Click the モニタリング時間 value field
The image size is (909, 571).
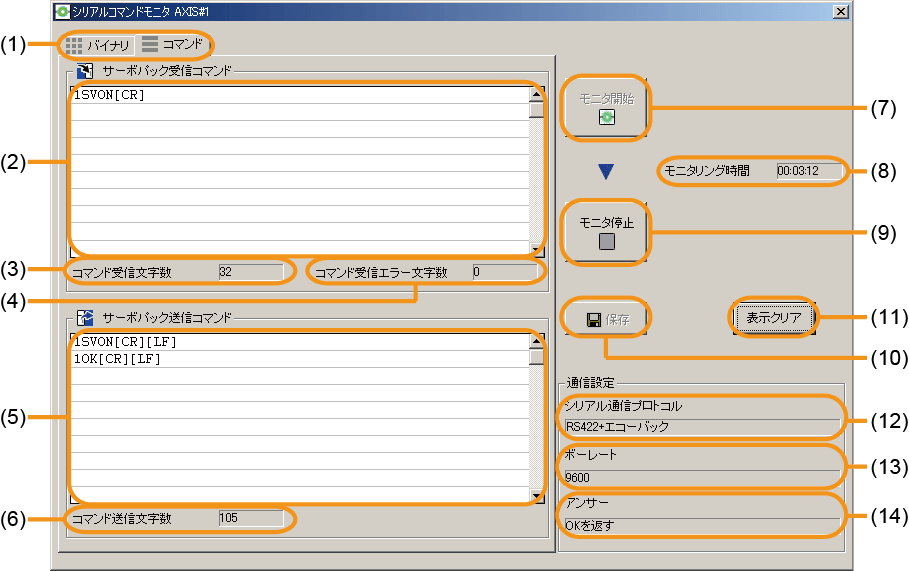pyautogui.click(x=807, y=171)
